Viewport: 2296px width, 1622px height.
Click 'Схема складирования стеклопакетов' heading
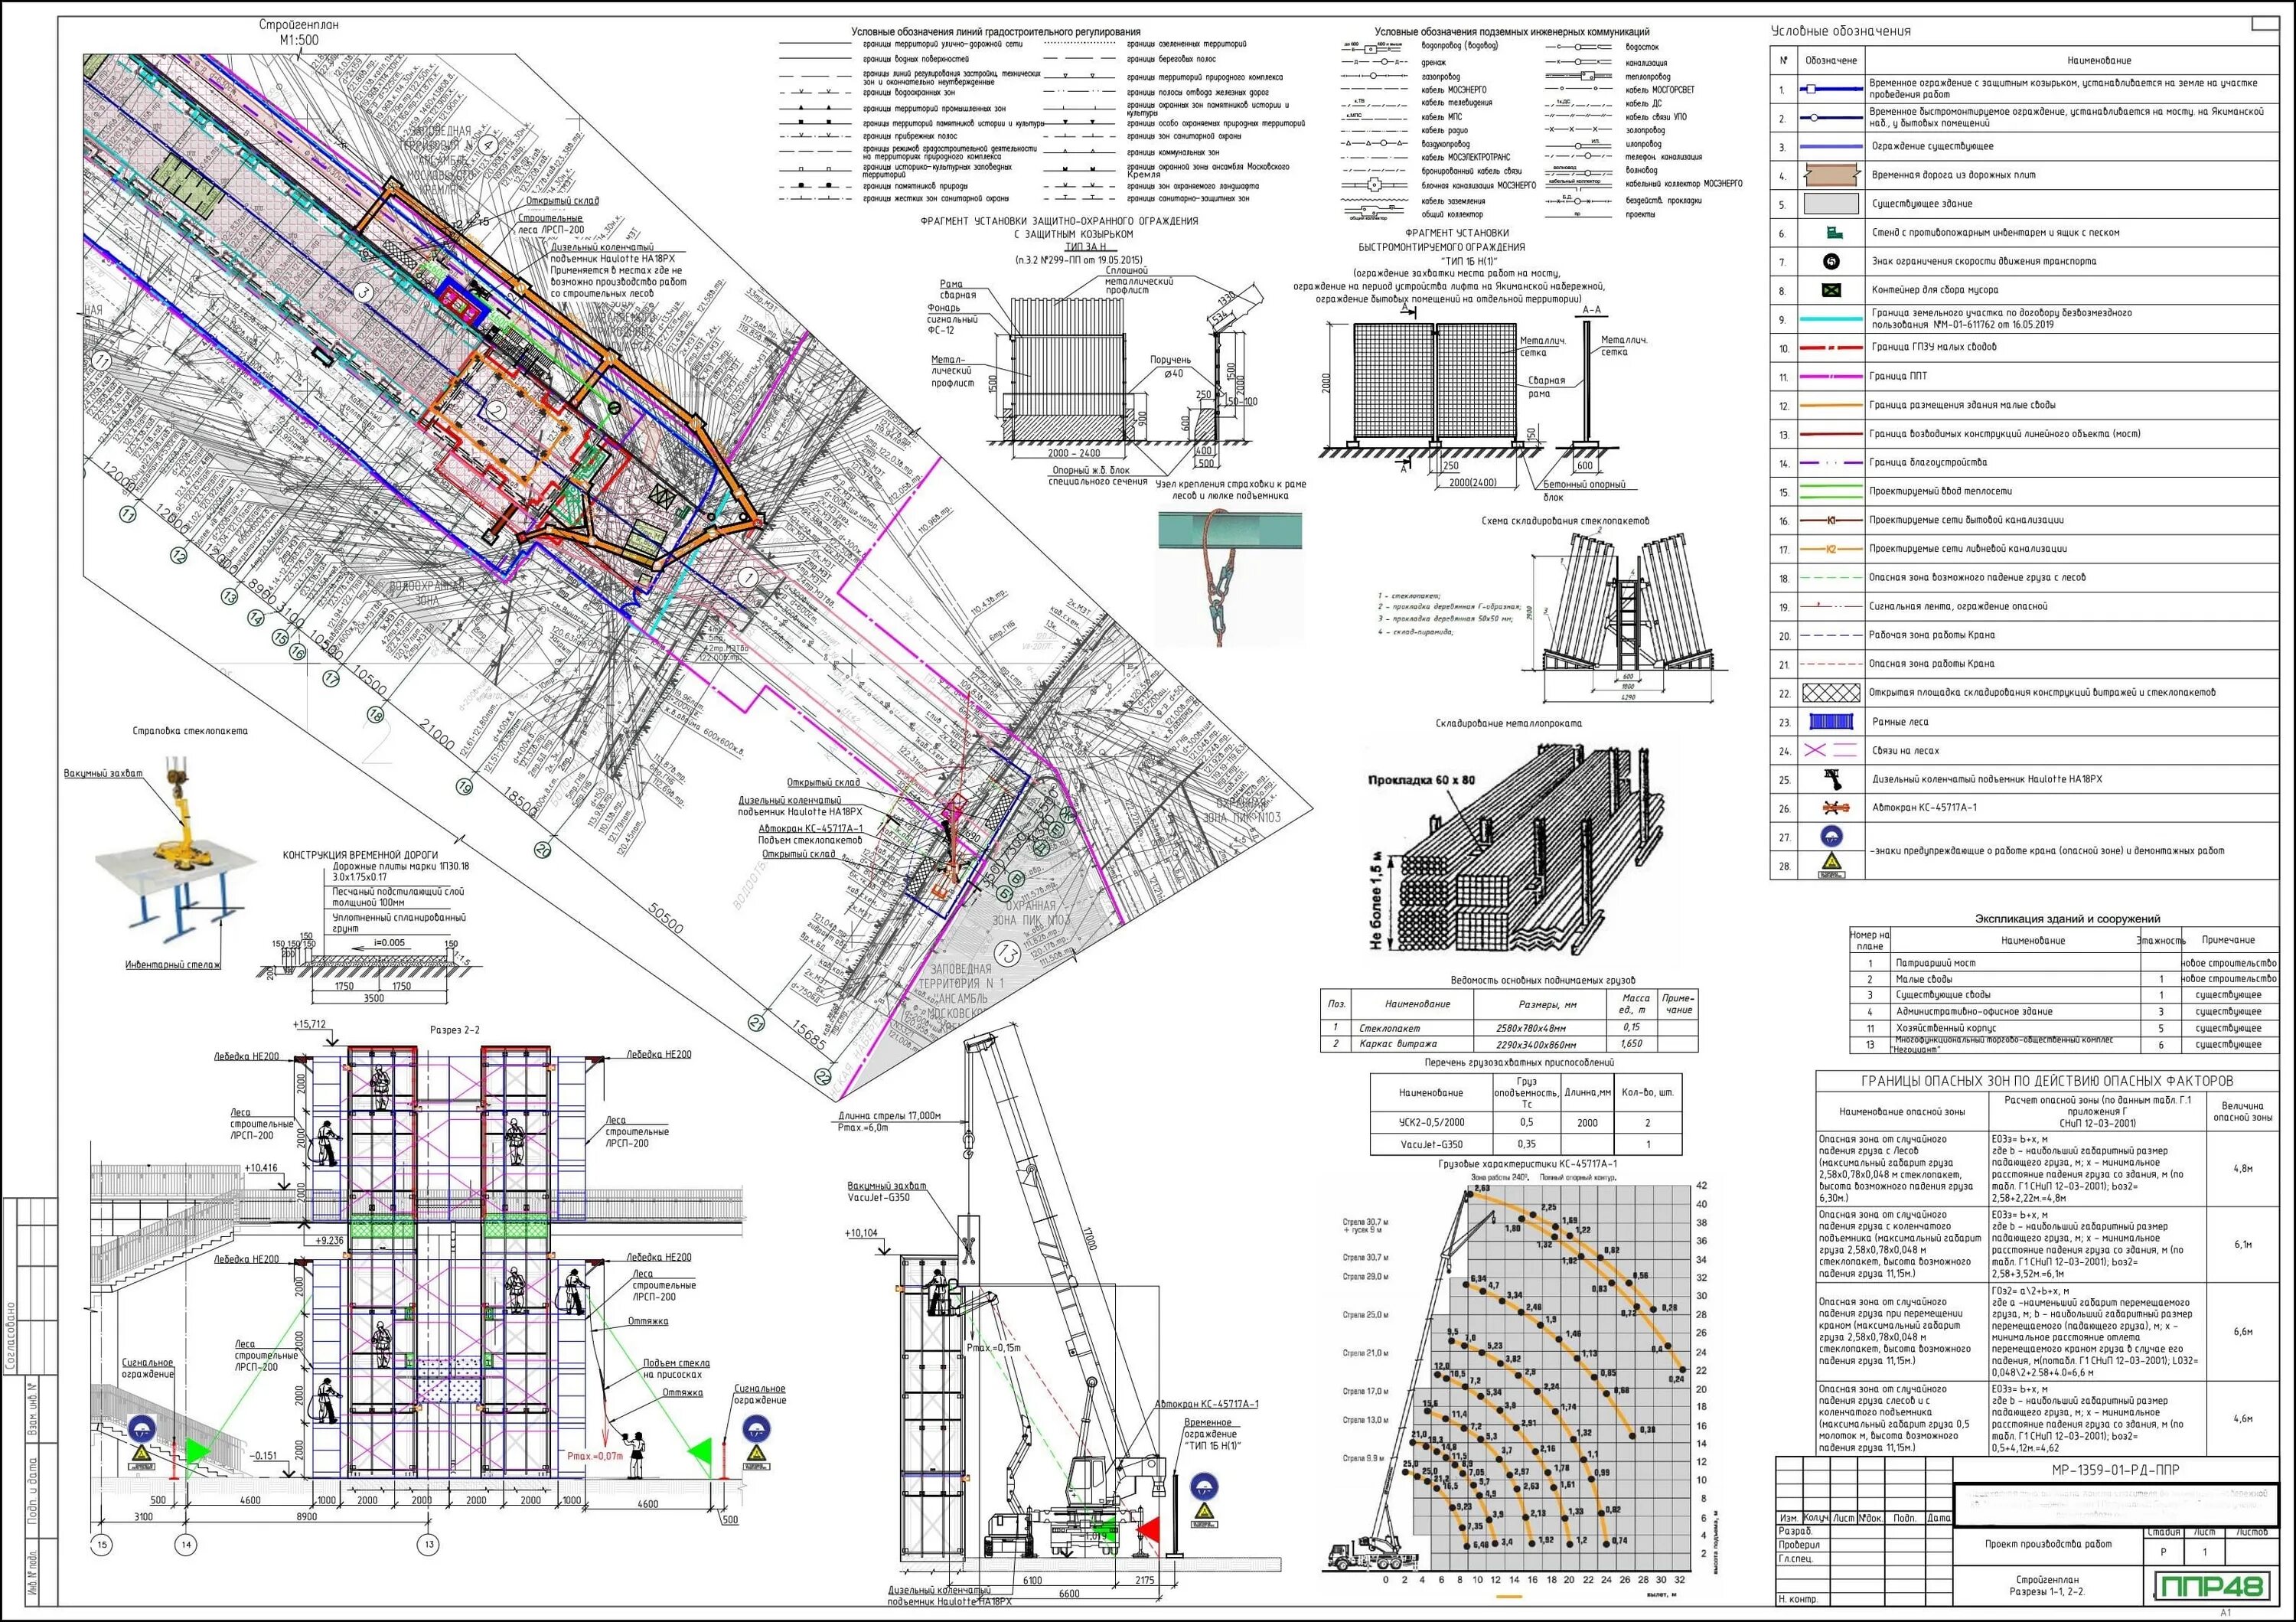[x=1565, y=521]
